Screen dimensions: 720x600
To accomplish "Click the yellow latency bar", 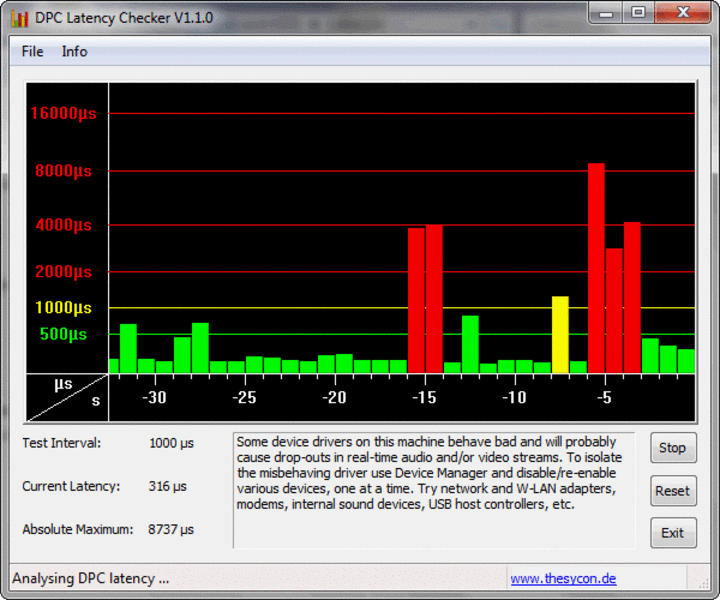I will tap(560, 335).
